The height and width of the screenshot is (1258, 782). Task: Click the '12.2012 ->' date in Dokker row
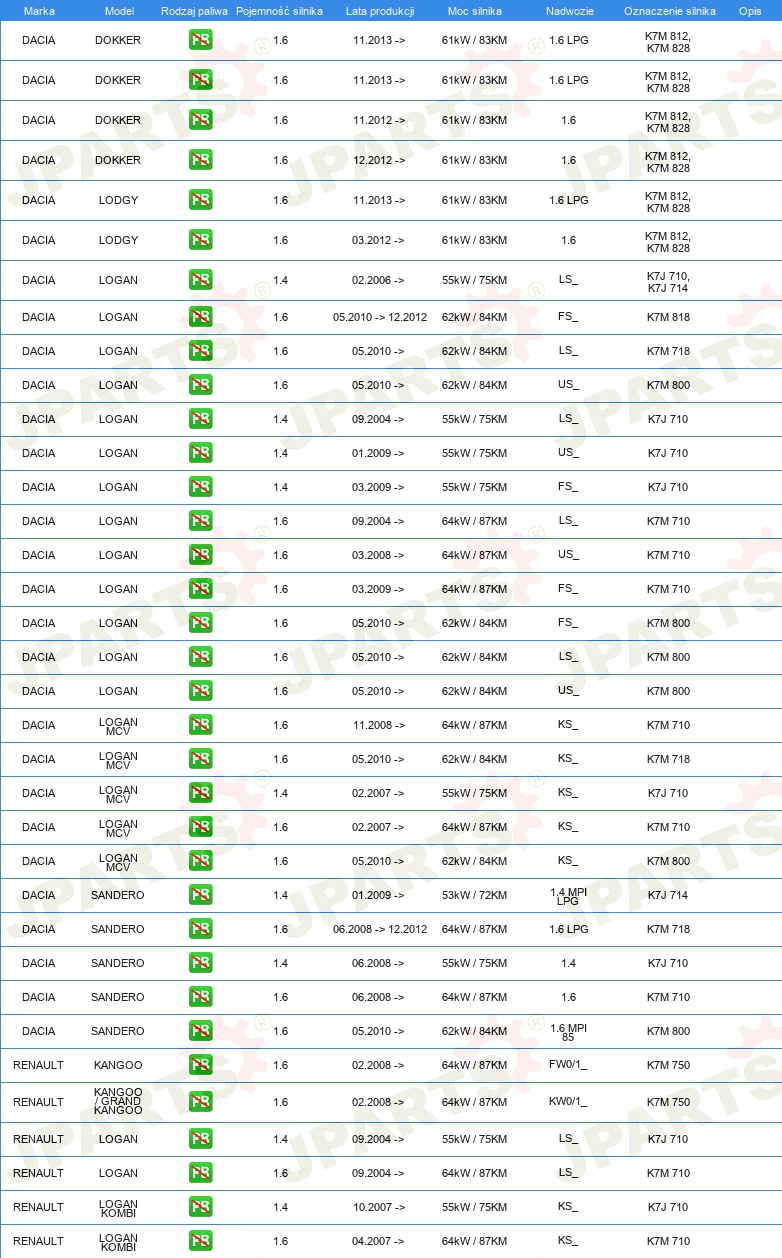(378, 160)
